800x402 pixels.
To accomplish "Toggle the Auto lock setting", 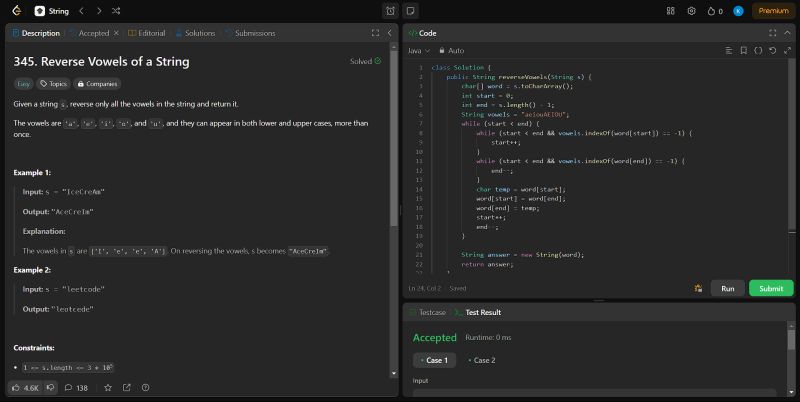I will coord(452,50).
